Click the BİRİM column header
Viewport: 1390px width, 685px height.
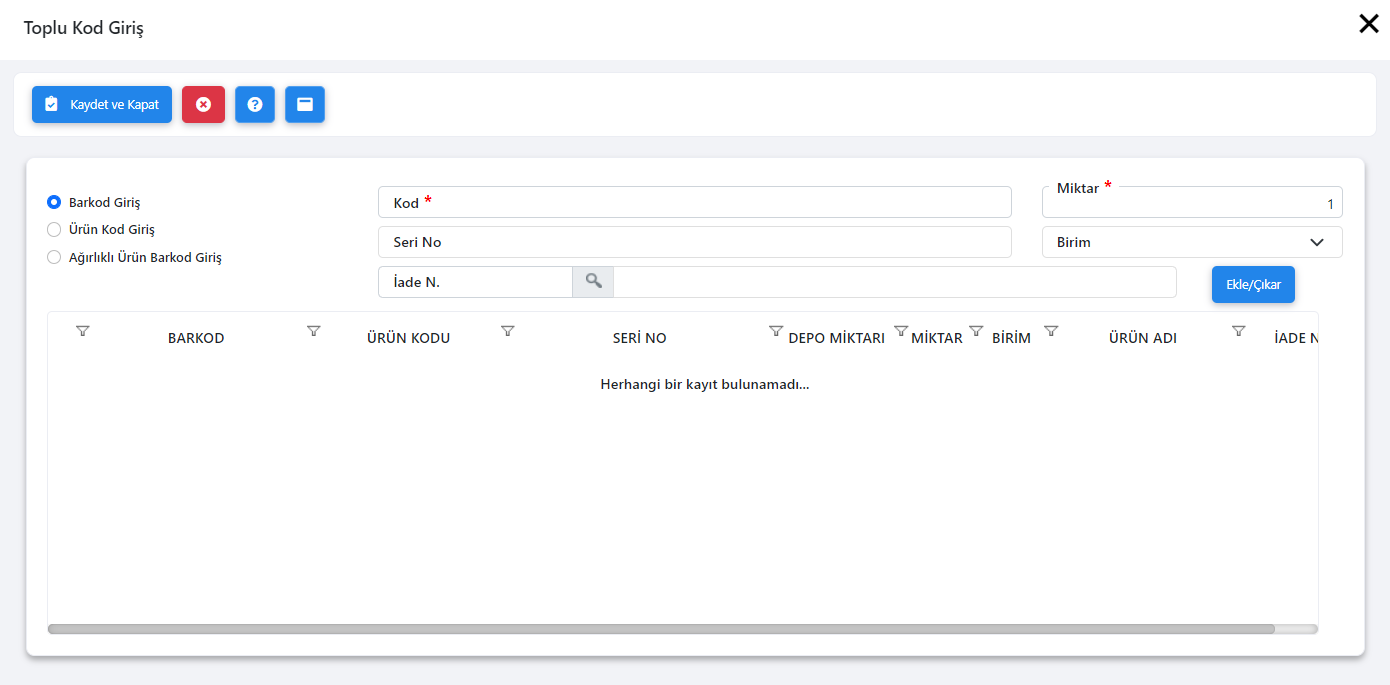click(1011, 338)
